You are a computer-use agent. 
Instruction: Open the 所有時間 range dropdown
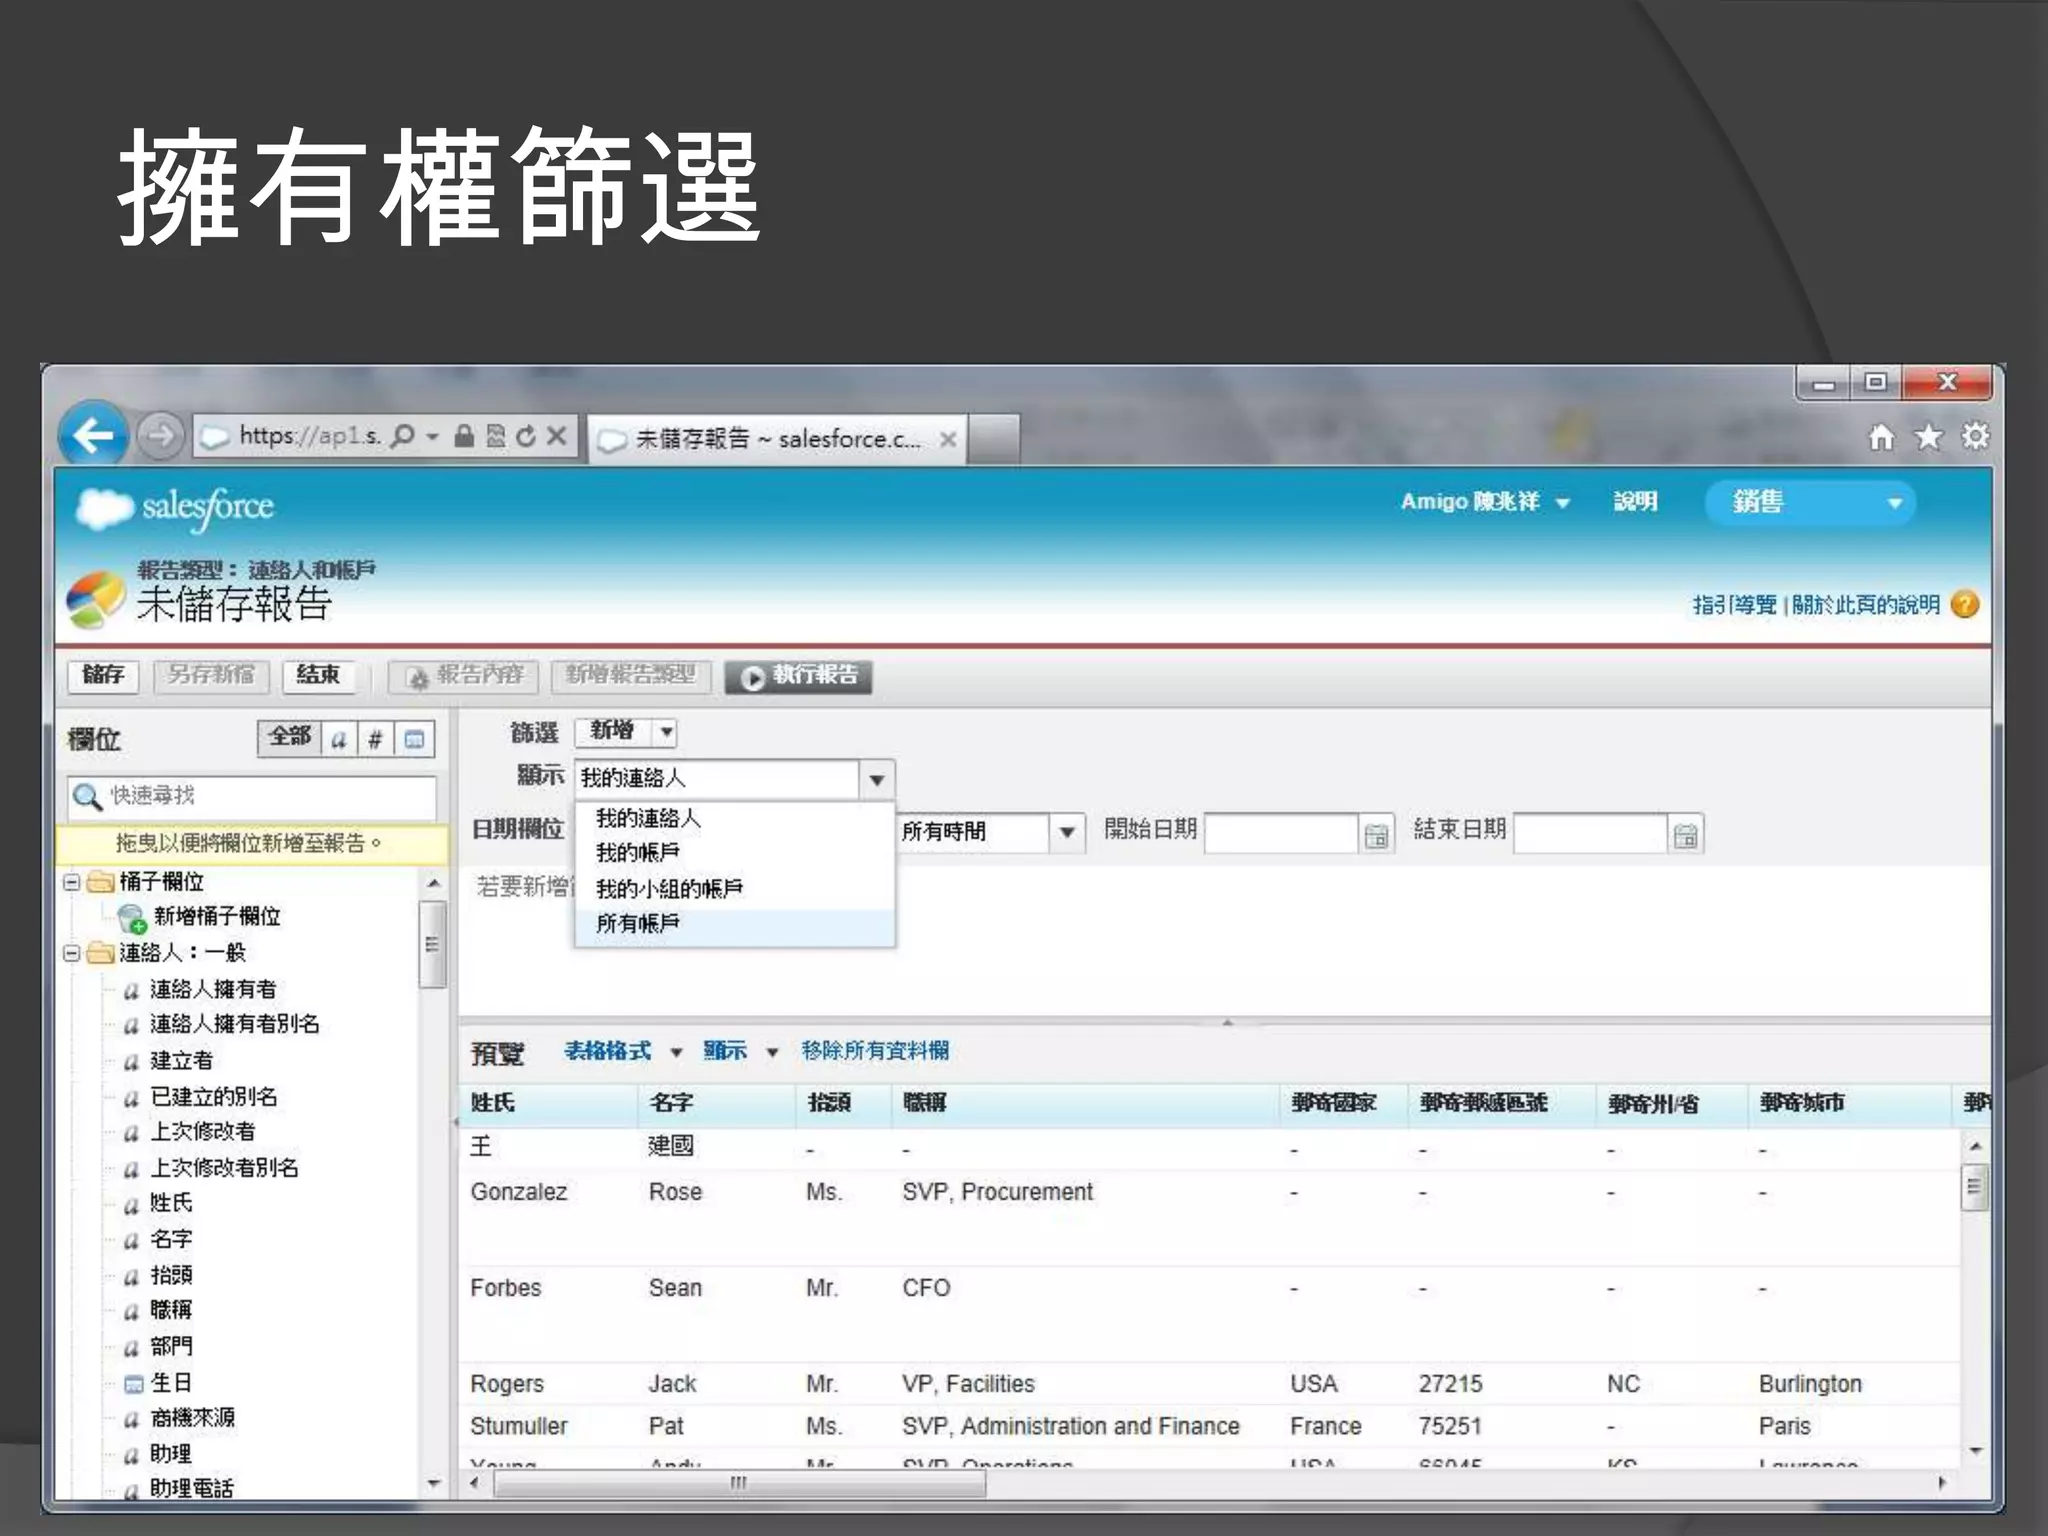click(x=1067, y=832)
